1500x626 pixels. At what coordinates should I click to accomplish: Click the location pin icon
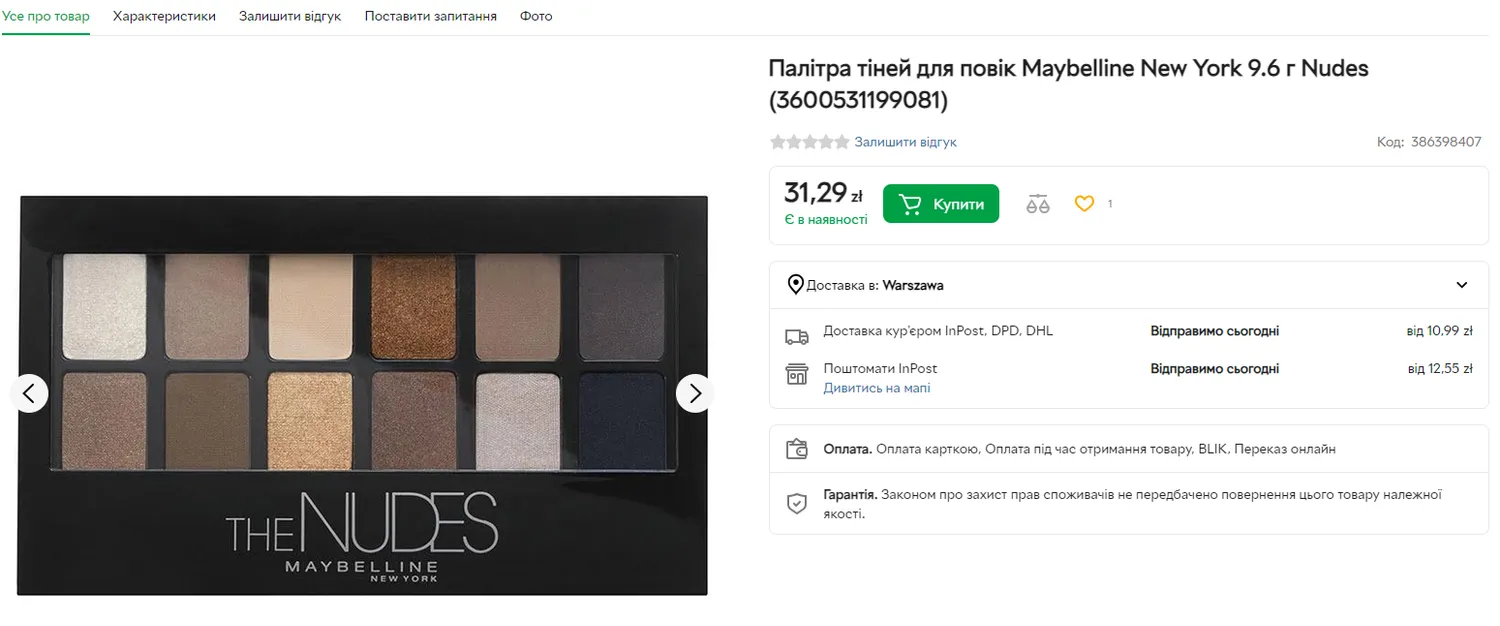click(x=796, y=285)
